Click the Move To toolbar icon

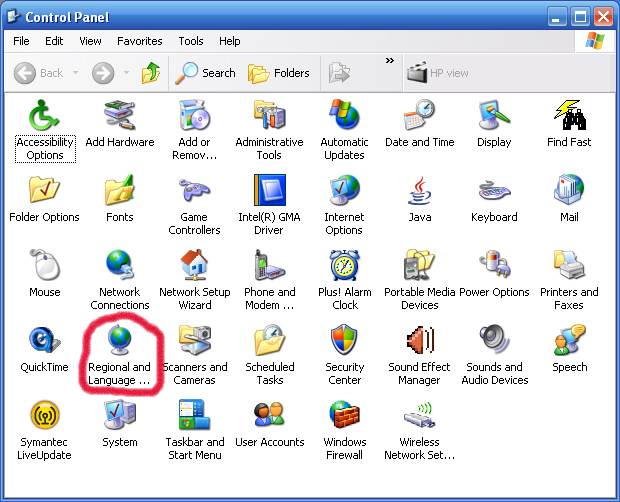(339, 73)
